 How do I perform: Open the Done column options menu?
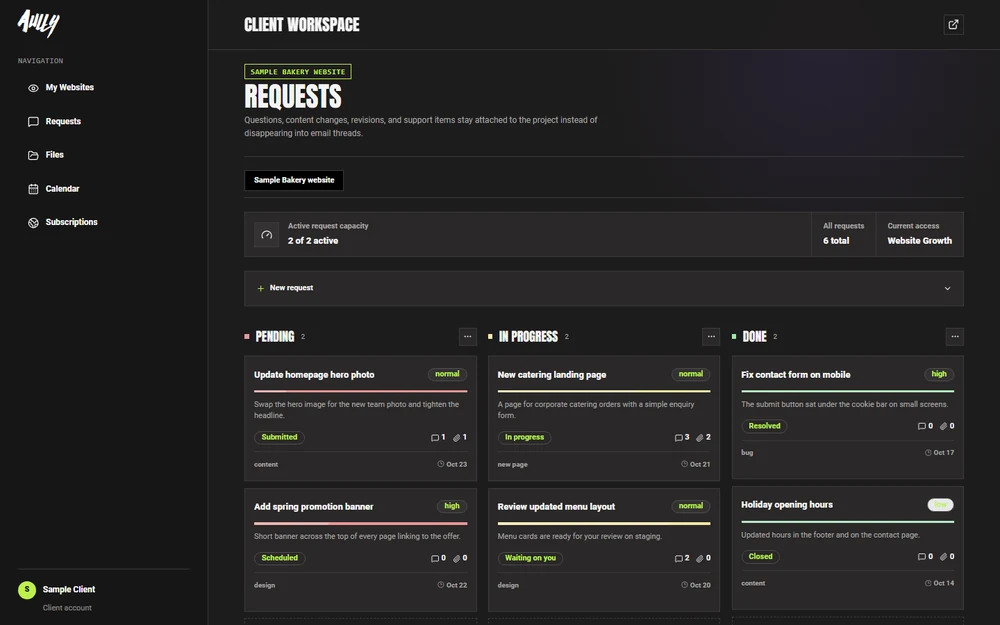pos(955,337)
